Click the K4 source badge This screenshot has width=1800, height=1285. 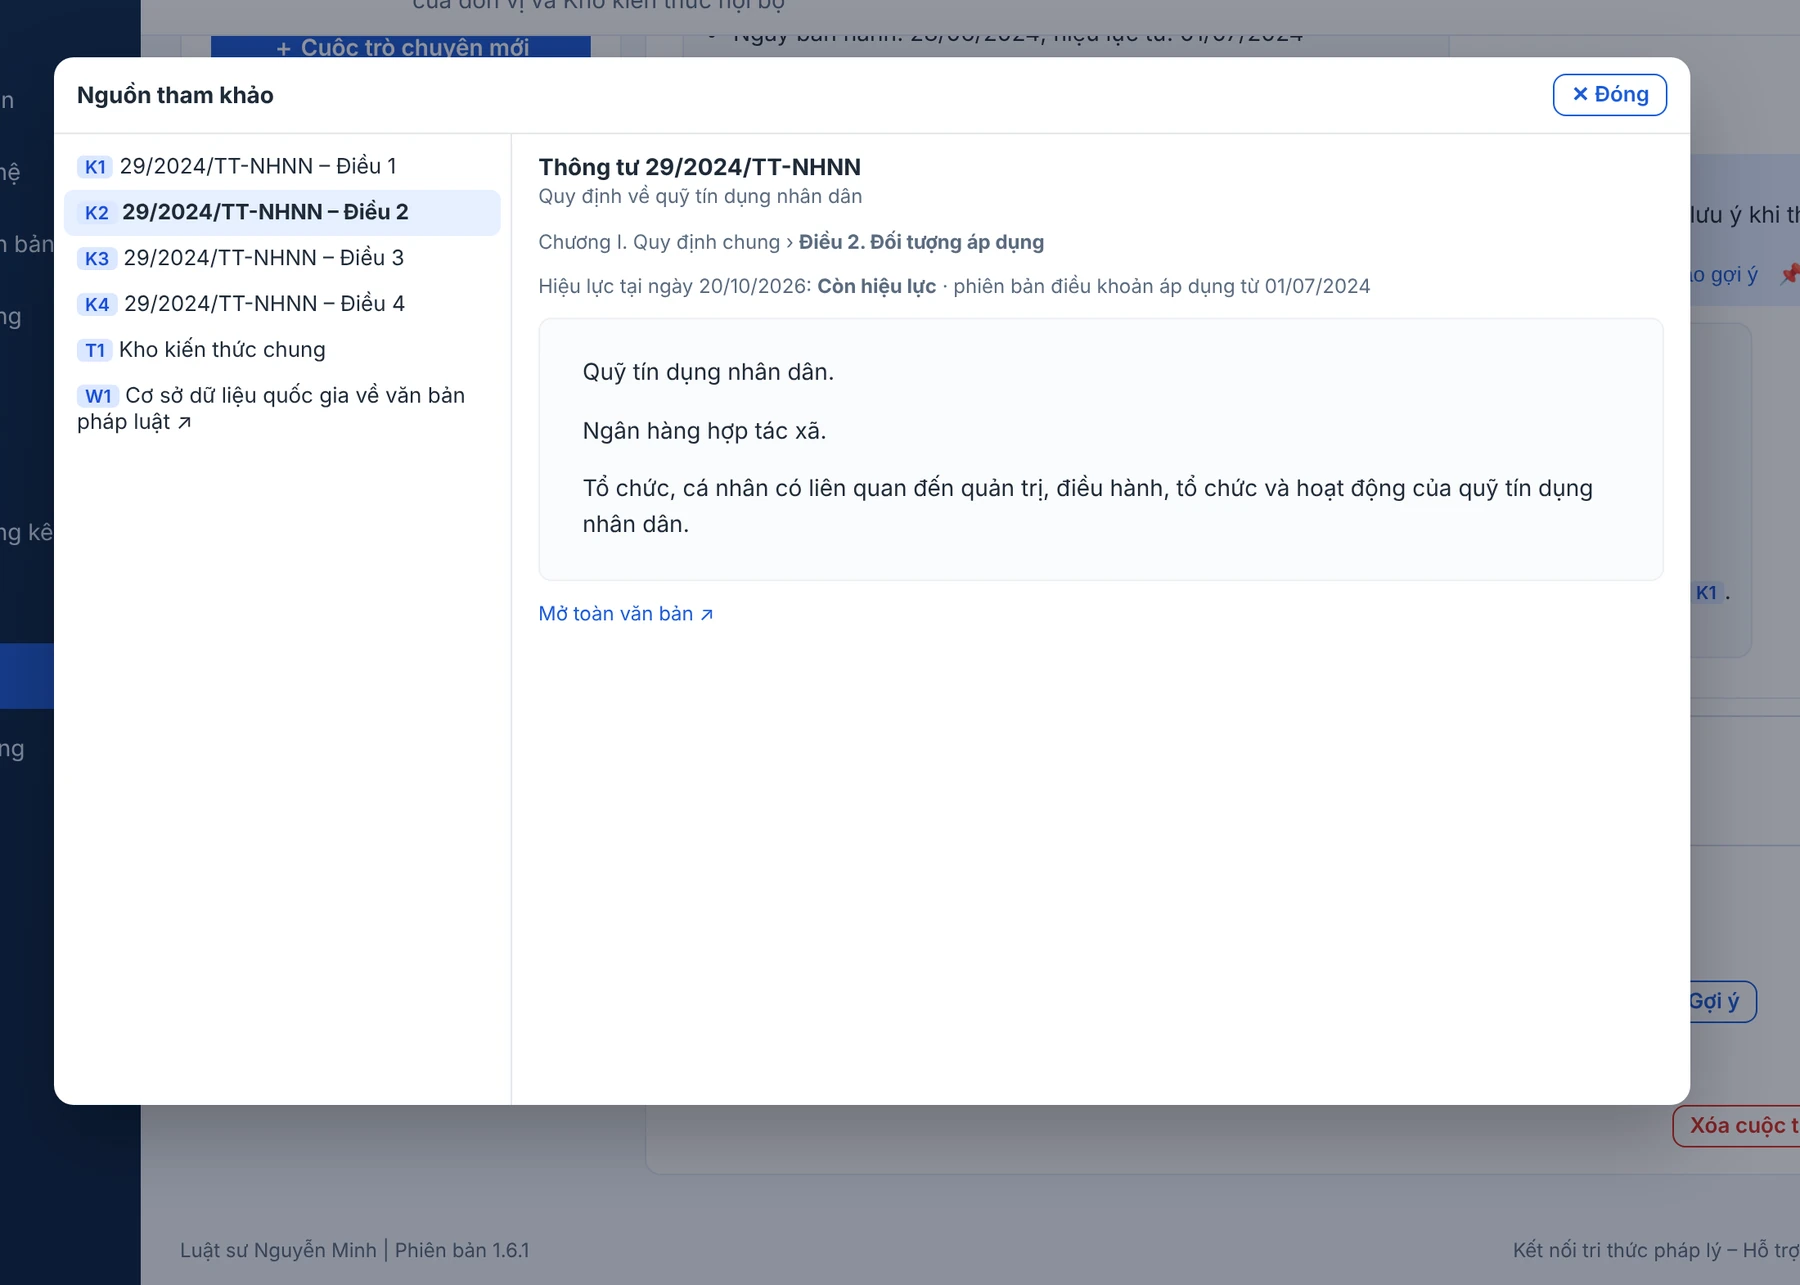coord(97,305)
